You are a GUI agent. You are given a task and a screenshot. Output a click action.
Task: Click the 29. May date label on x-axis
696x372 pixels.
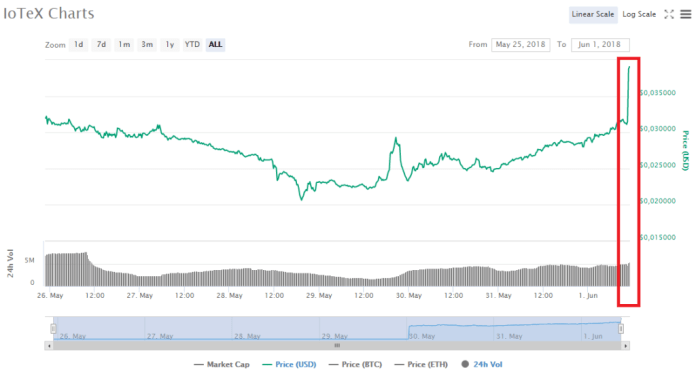(319, 295)
